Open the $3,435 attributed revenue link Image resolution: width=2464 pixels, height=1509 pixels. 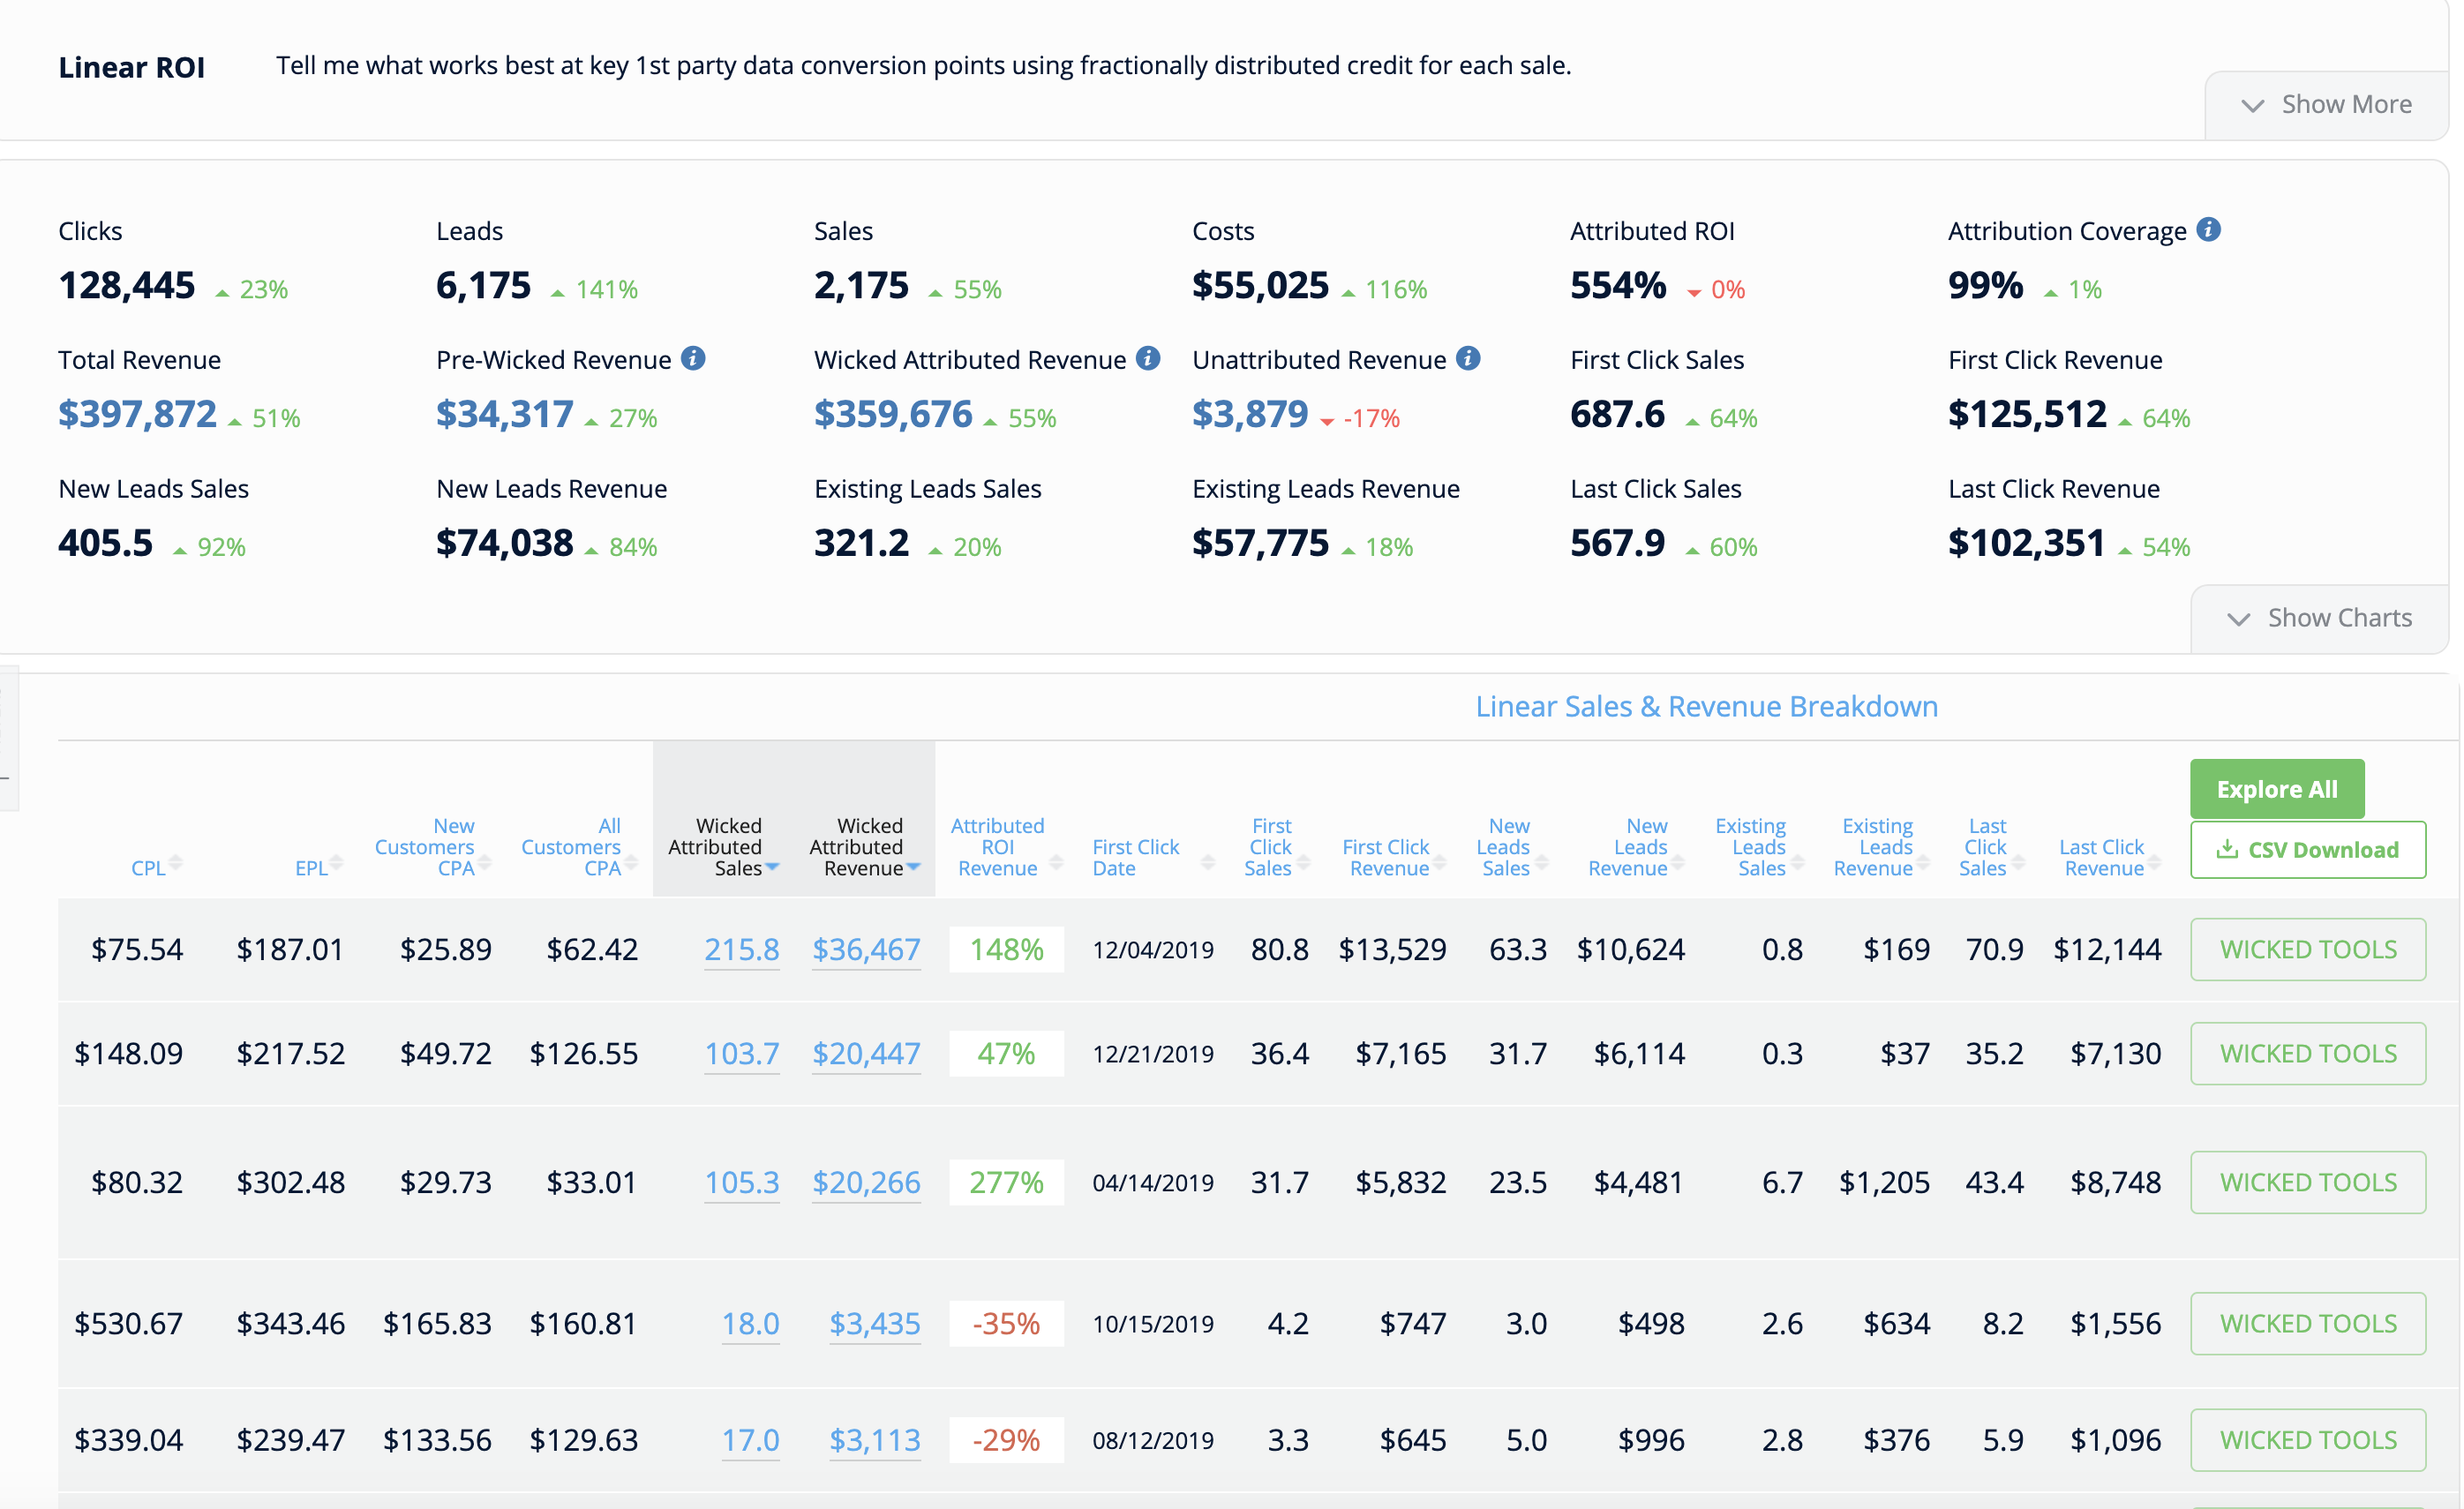click(x=875, y=1323)
